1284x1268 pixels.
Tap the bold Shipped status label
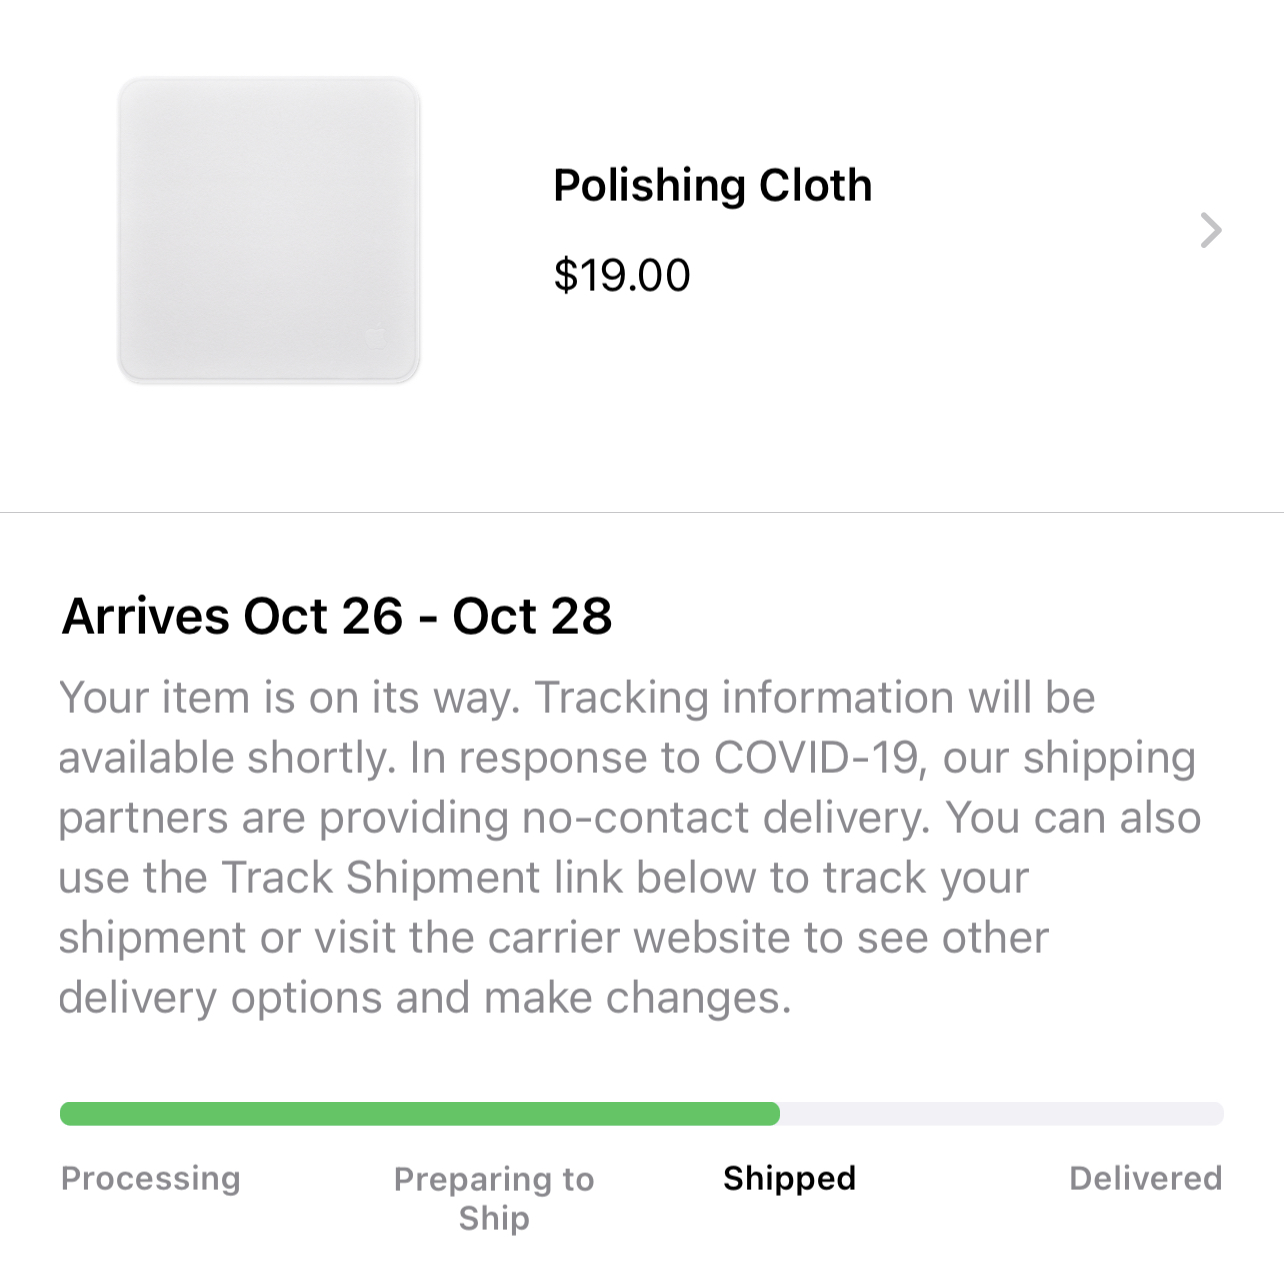pyautogui.click(x=789, y=1178)
